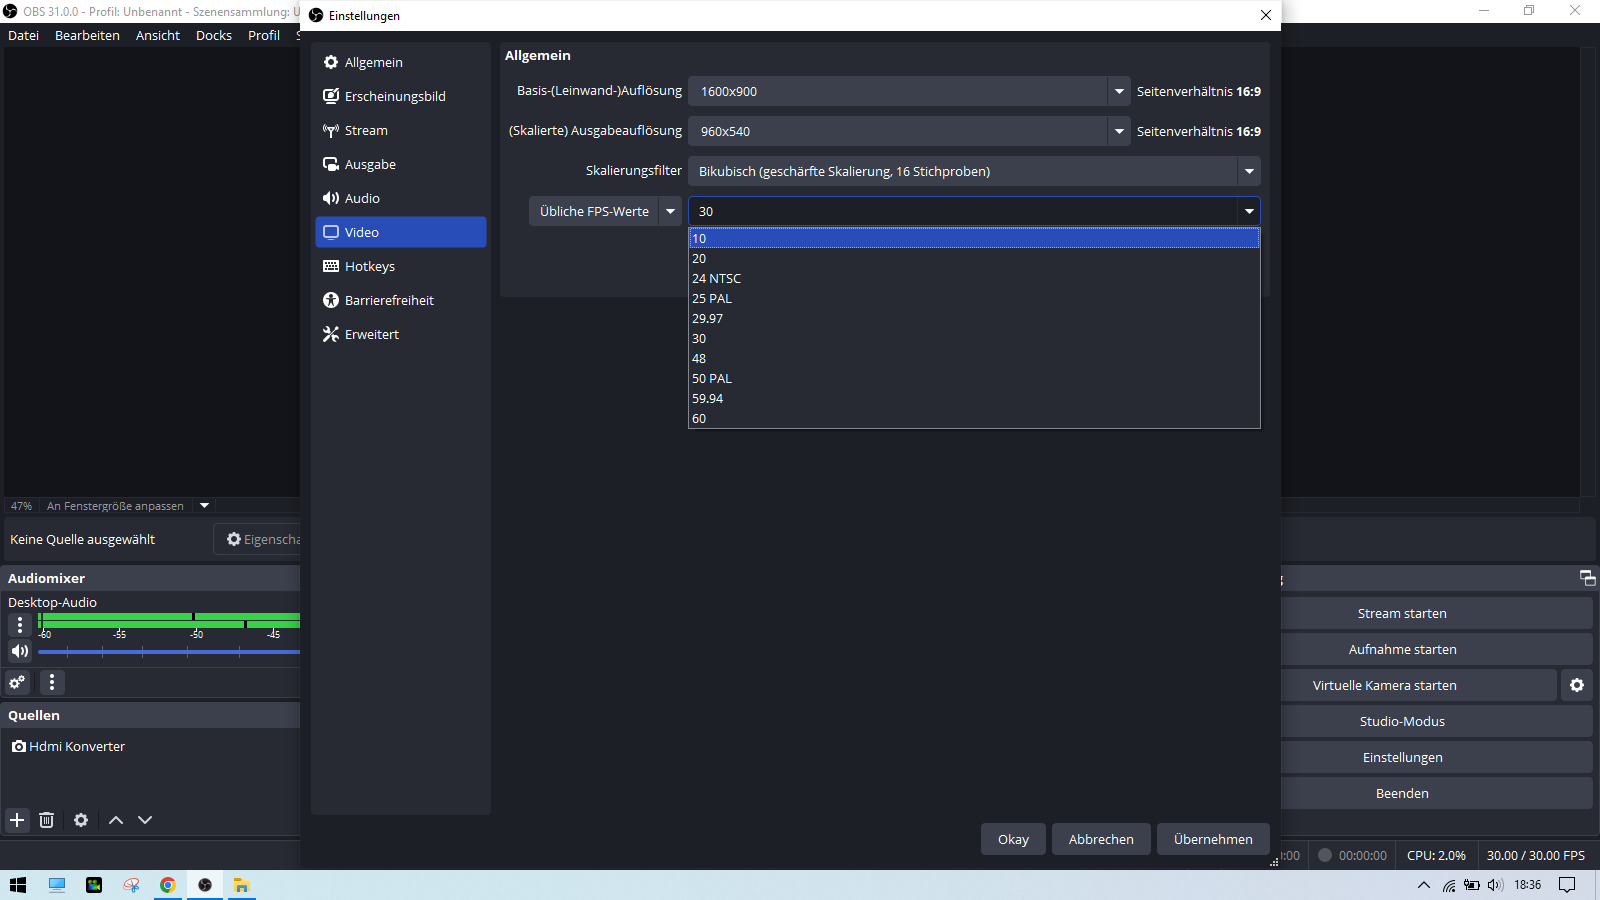Screen dimensions: 1600x900
Task: Choose 50 PAL from the FPS list
Action: tap(974, 378)
